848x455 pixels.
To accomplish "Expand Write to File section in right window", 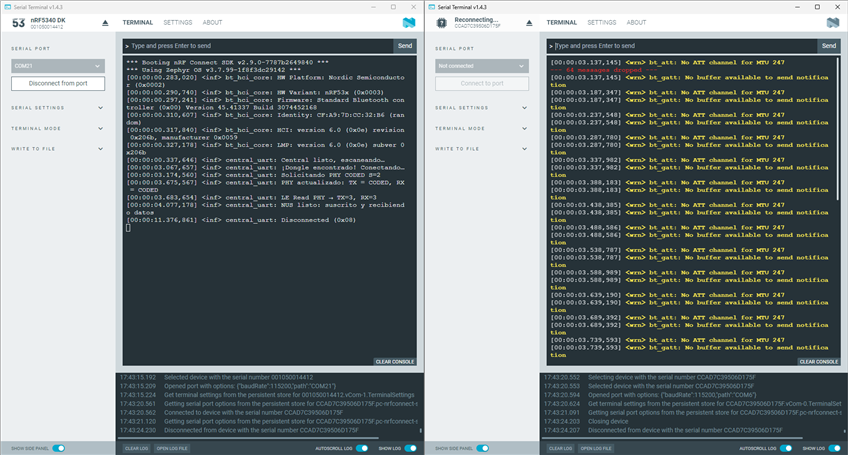I will [x=481, y=149].
